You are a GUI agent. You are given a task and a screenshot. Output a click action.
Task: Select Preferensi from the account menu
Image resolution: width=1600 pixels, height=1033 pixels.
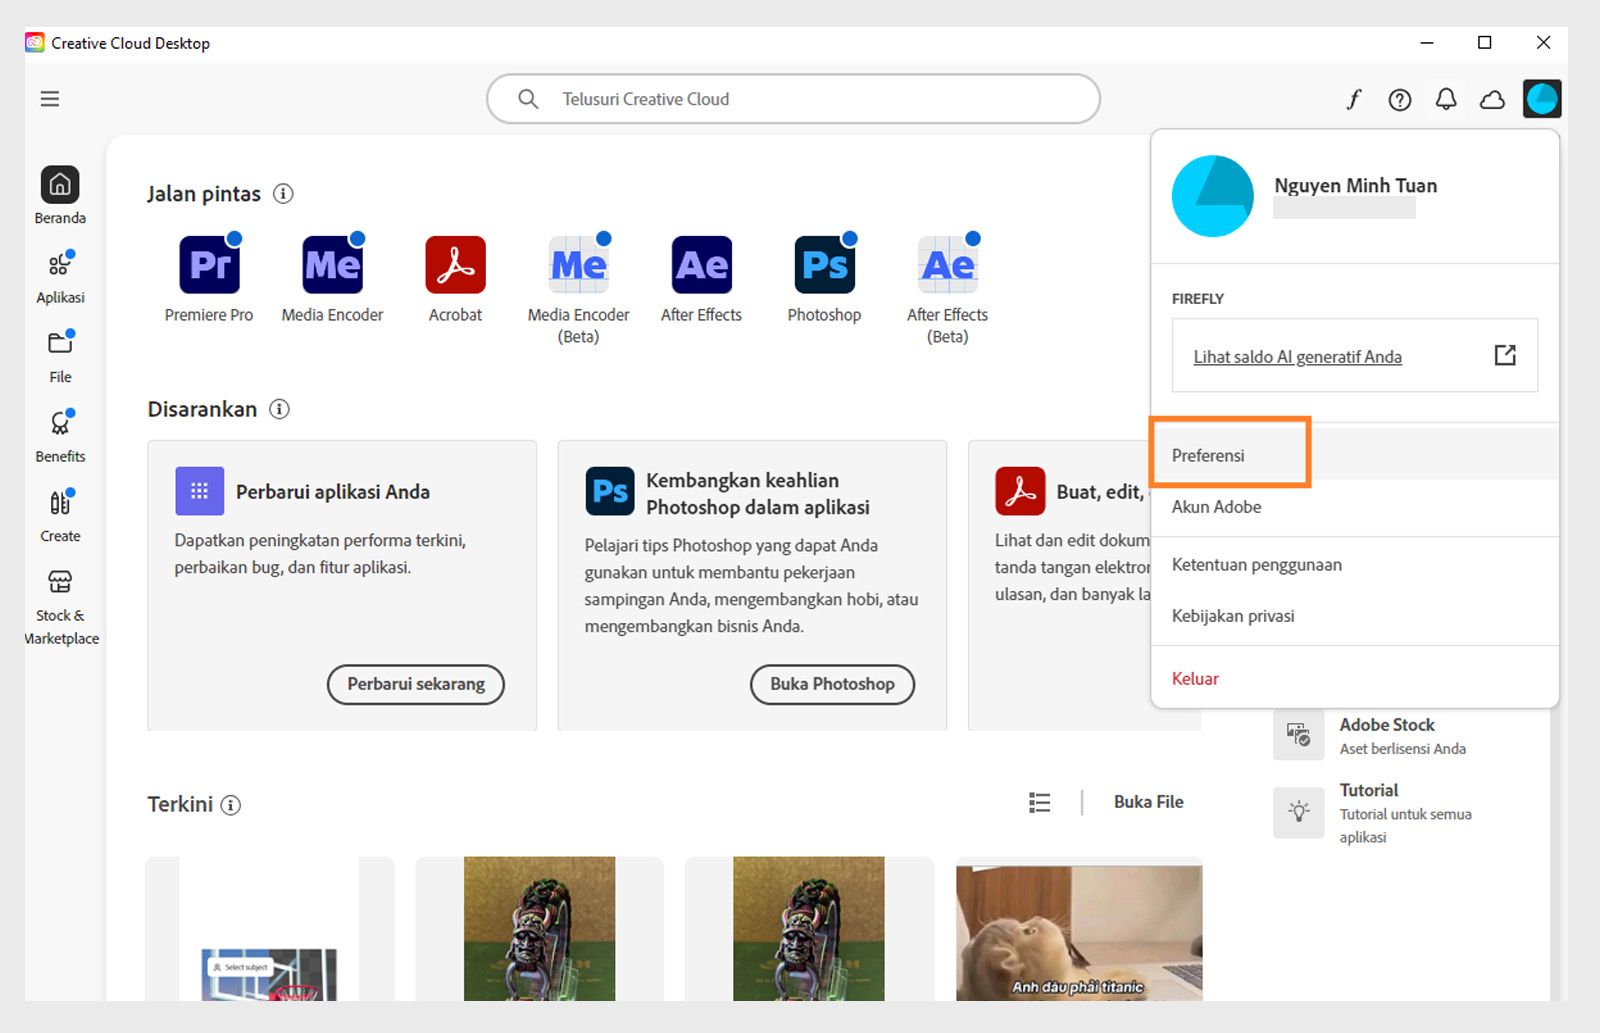[1209, 455]
